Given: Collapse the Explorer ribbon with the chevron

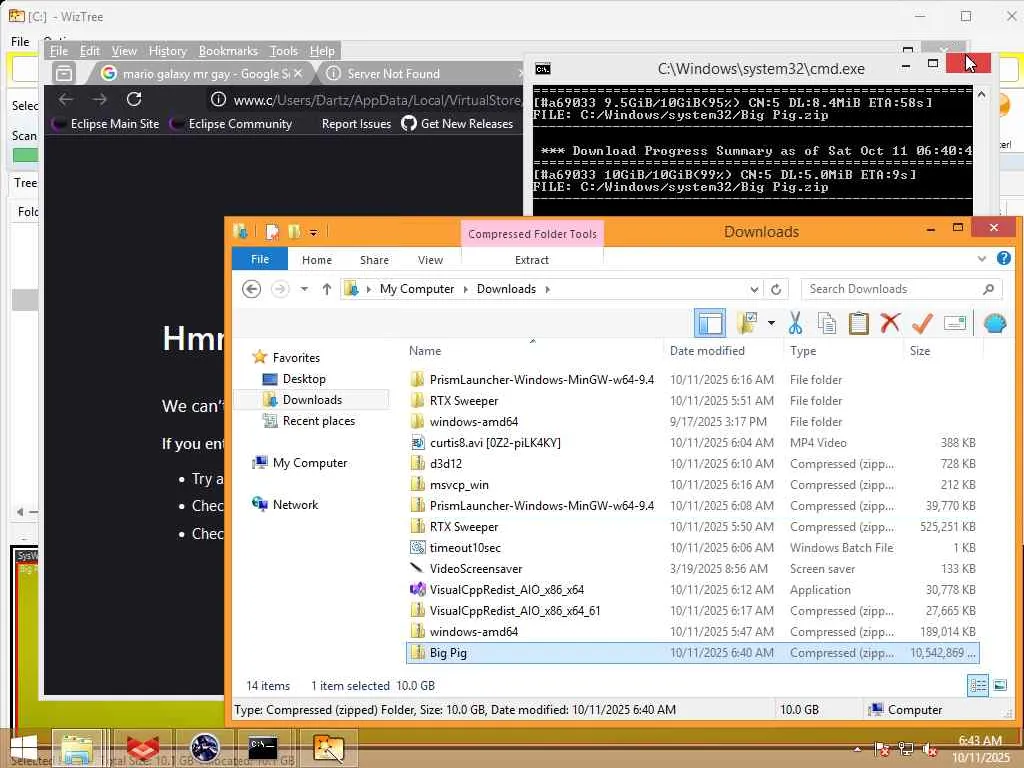Looking at the screenshot, I should click(x=982, y=259).
